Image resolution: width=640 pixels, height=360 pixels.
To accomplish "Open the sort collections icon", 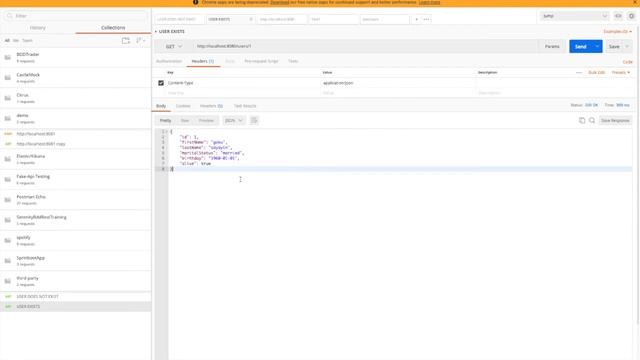I will tap(140, 40).
